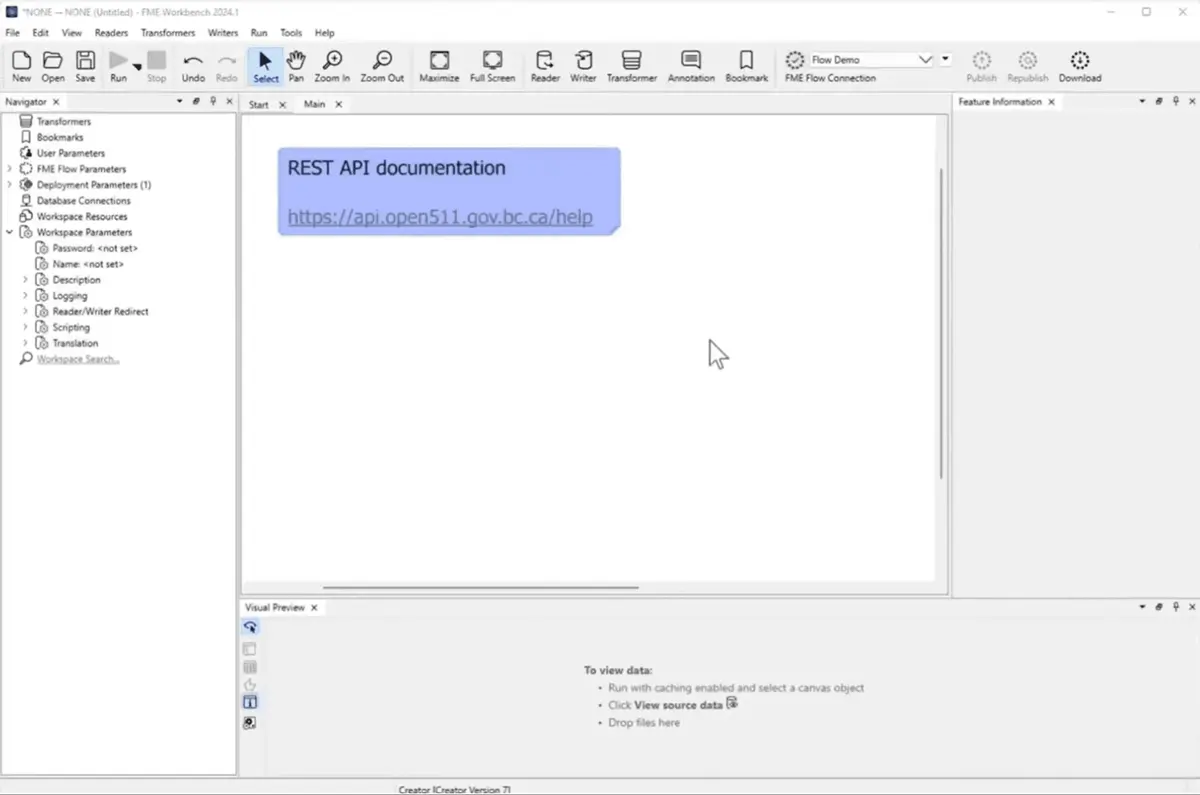The height and width of the screenshot is (795, 1200).
Task: Enter Full Screen mode
Action: click(x=492, y=66)
